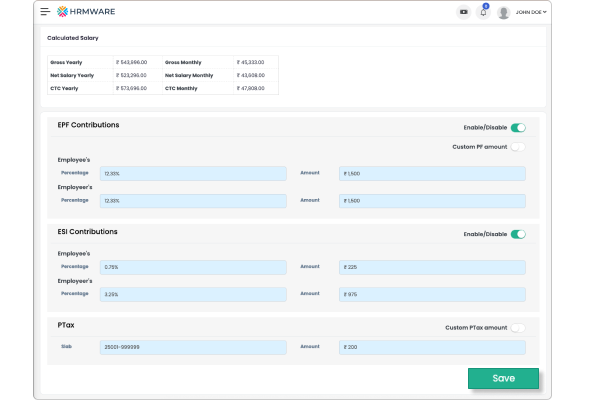The image size is (600, 400).
Task: Select the EPF Employer's Percentage field
Action: coord(193,200)
